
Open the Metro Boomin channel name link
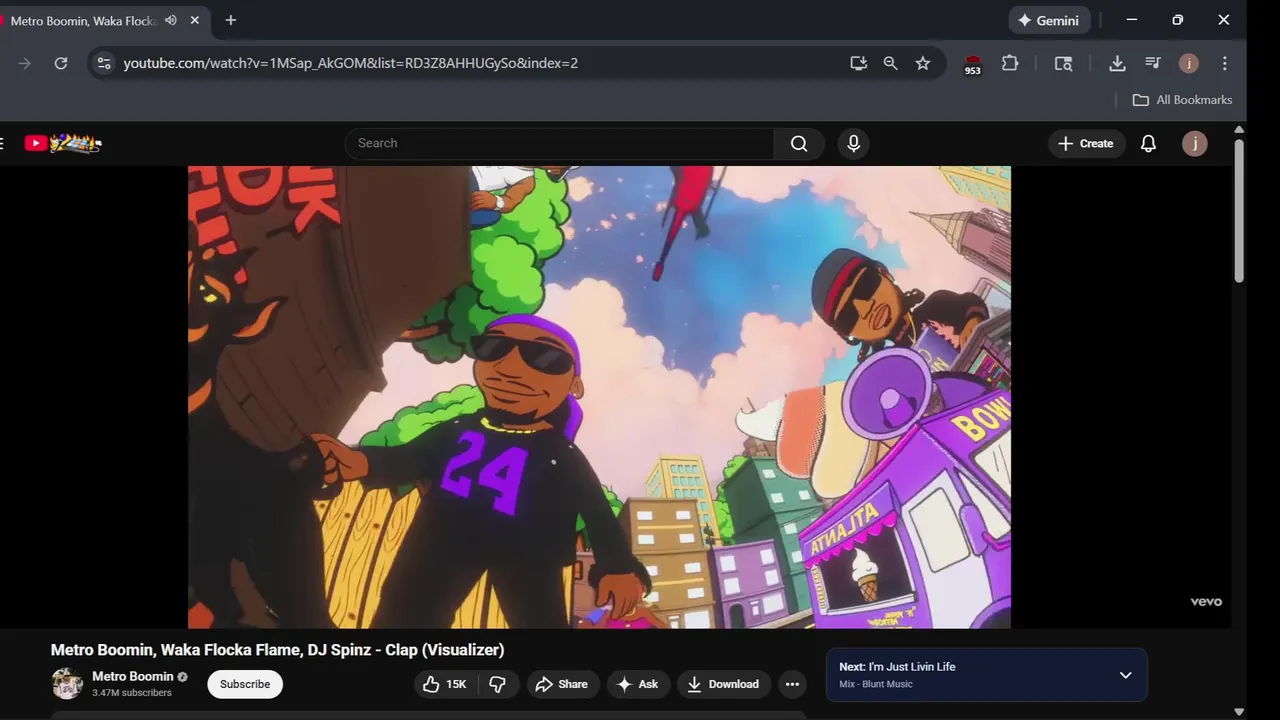[x=132, y=676]
